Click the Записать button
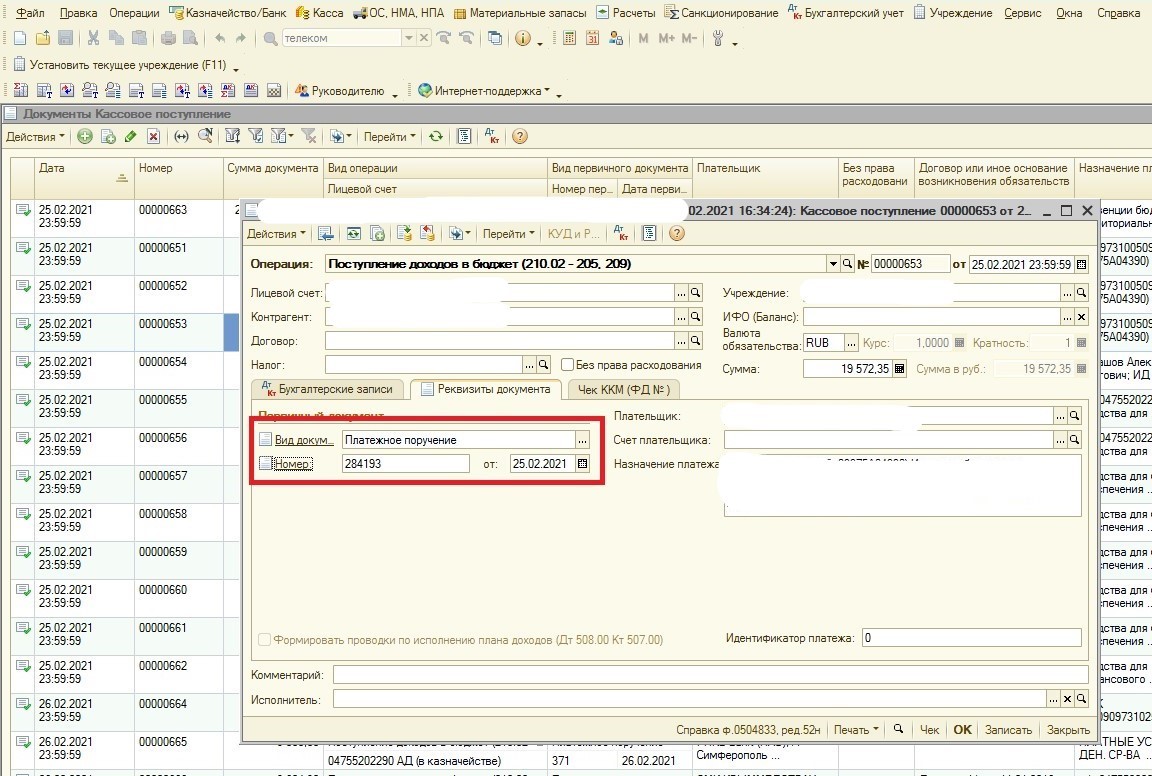Viewport: 1152px width, 776px height. [1007, 730]
